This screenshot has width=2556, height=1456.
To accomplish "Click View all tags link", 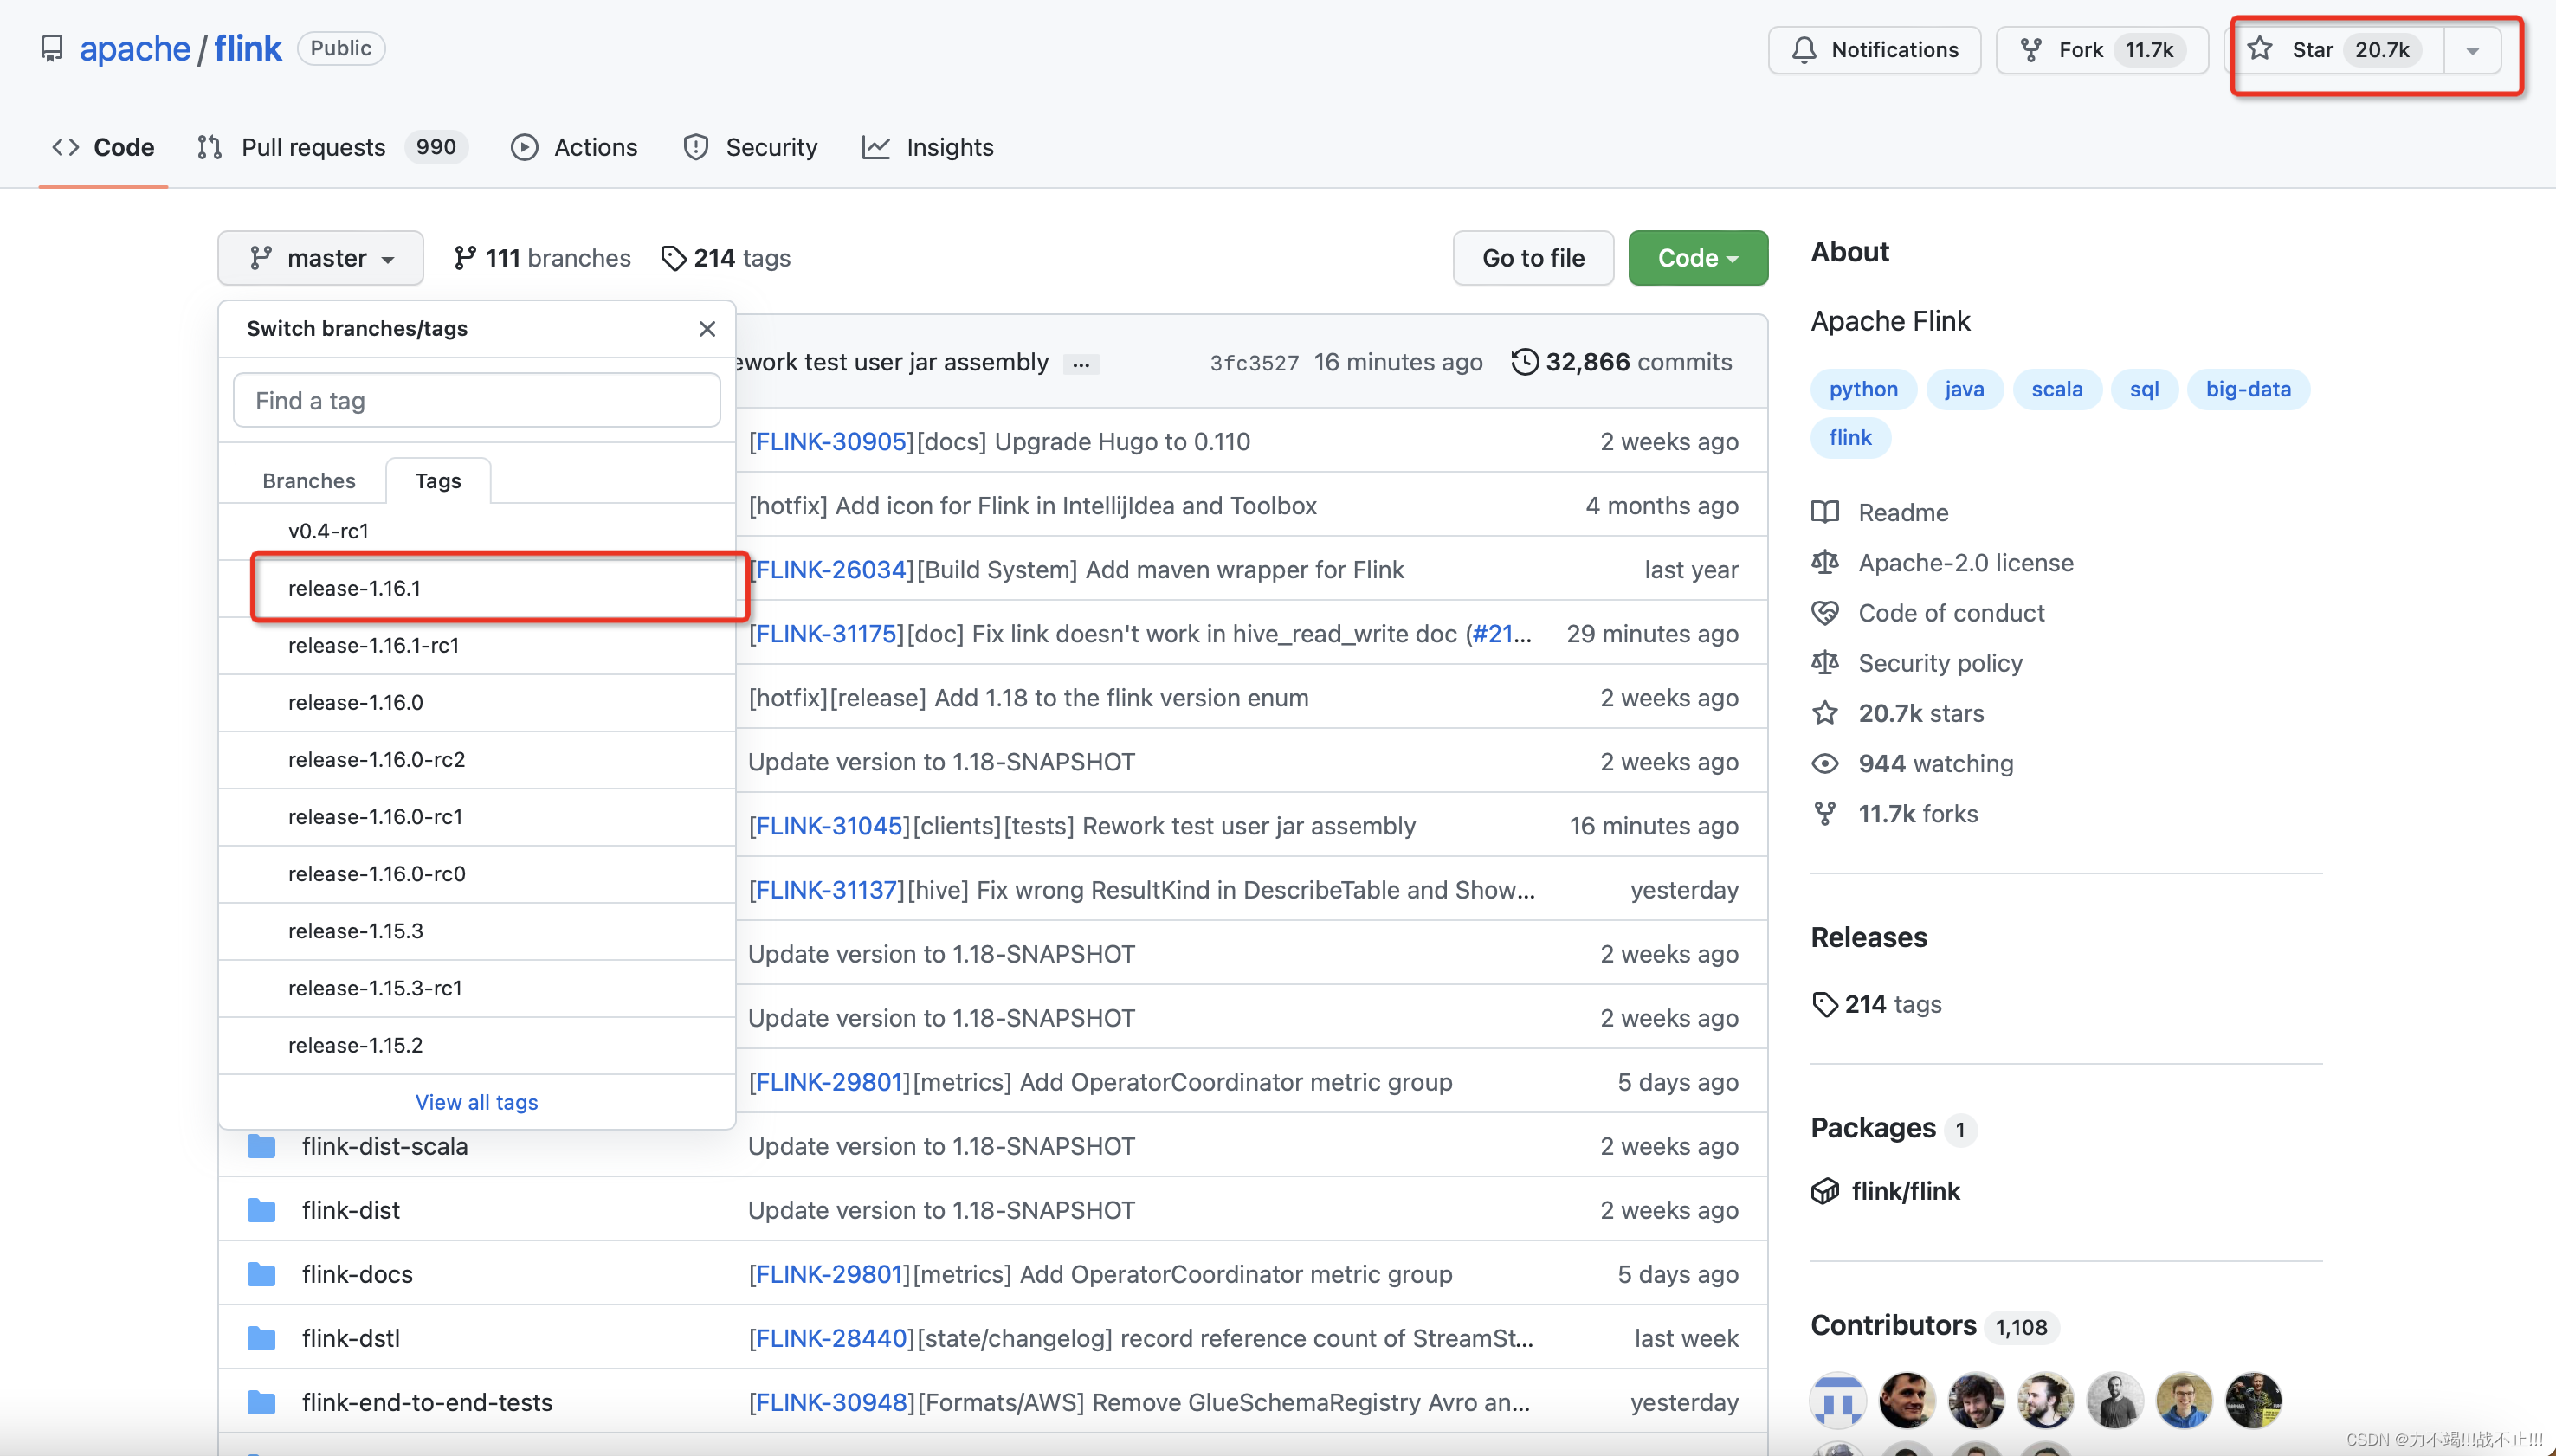I will point(477,1102).
